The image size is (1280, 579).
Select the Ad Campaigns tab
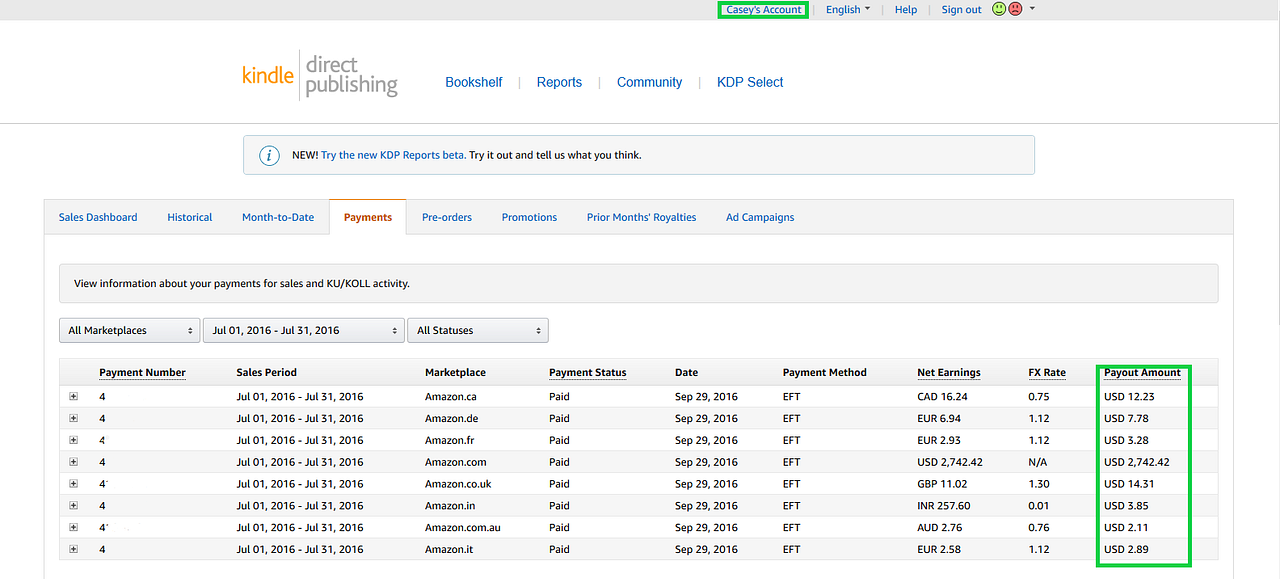pyautogui.click(x=759, y=217)
